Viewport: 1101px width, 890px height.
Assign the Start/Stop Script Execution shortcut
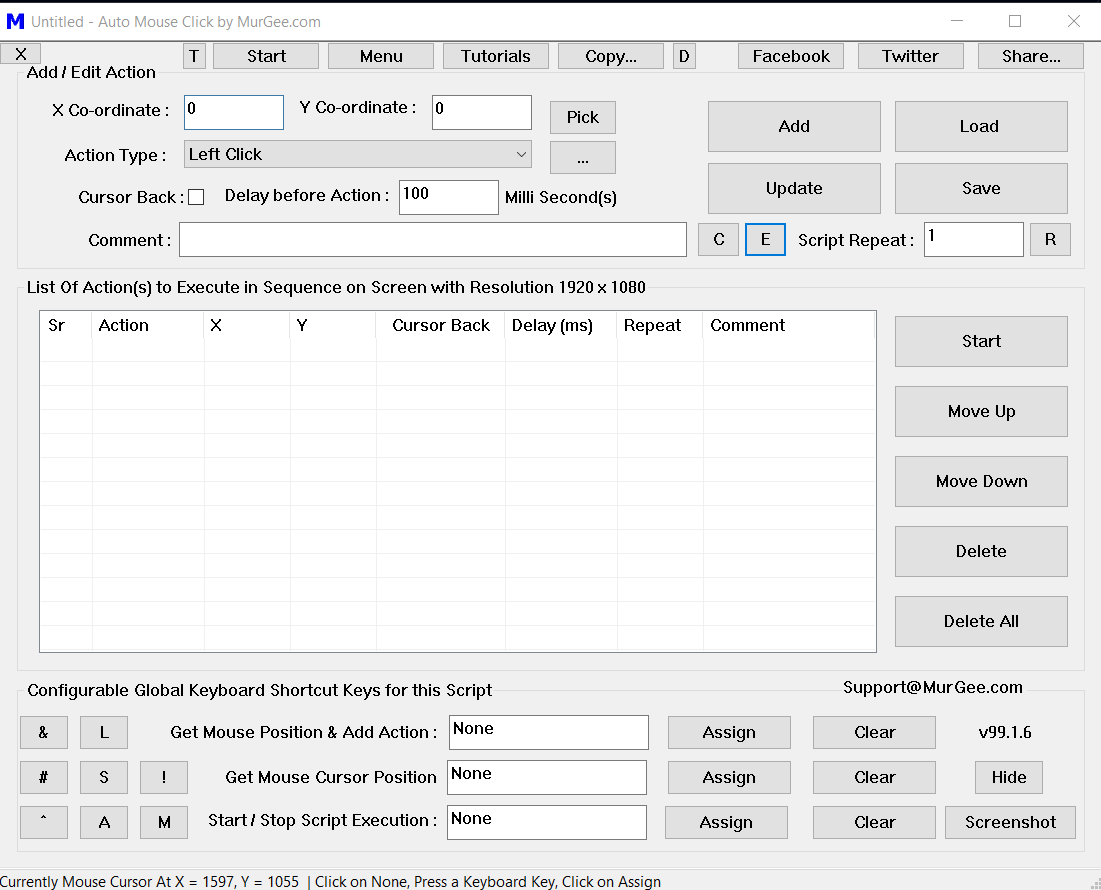(x=726, y=822)
